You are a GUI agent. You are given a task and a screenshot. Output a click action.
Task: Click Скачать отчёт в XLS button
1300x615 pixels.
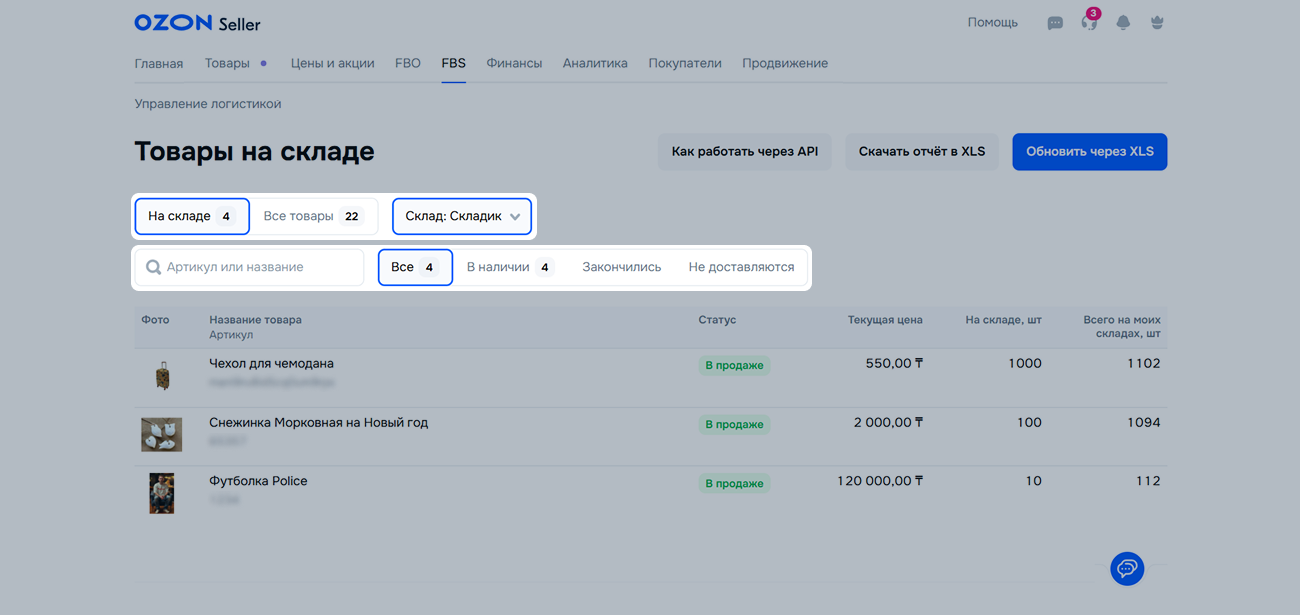click(x=921, y=152)
